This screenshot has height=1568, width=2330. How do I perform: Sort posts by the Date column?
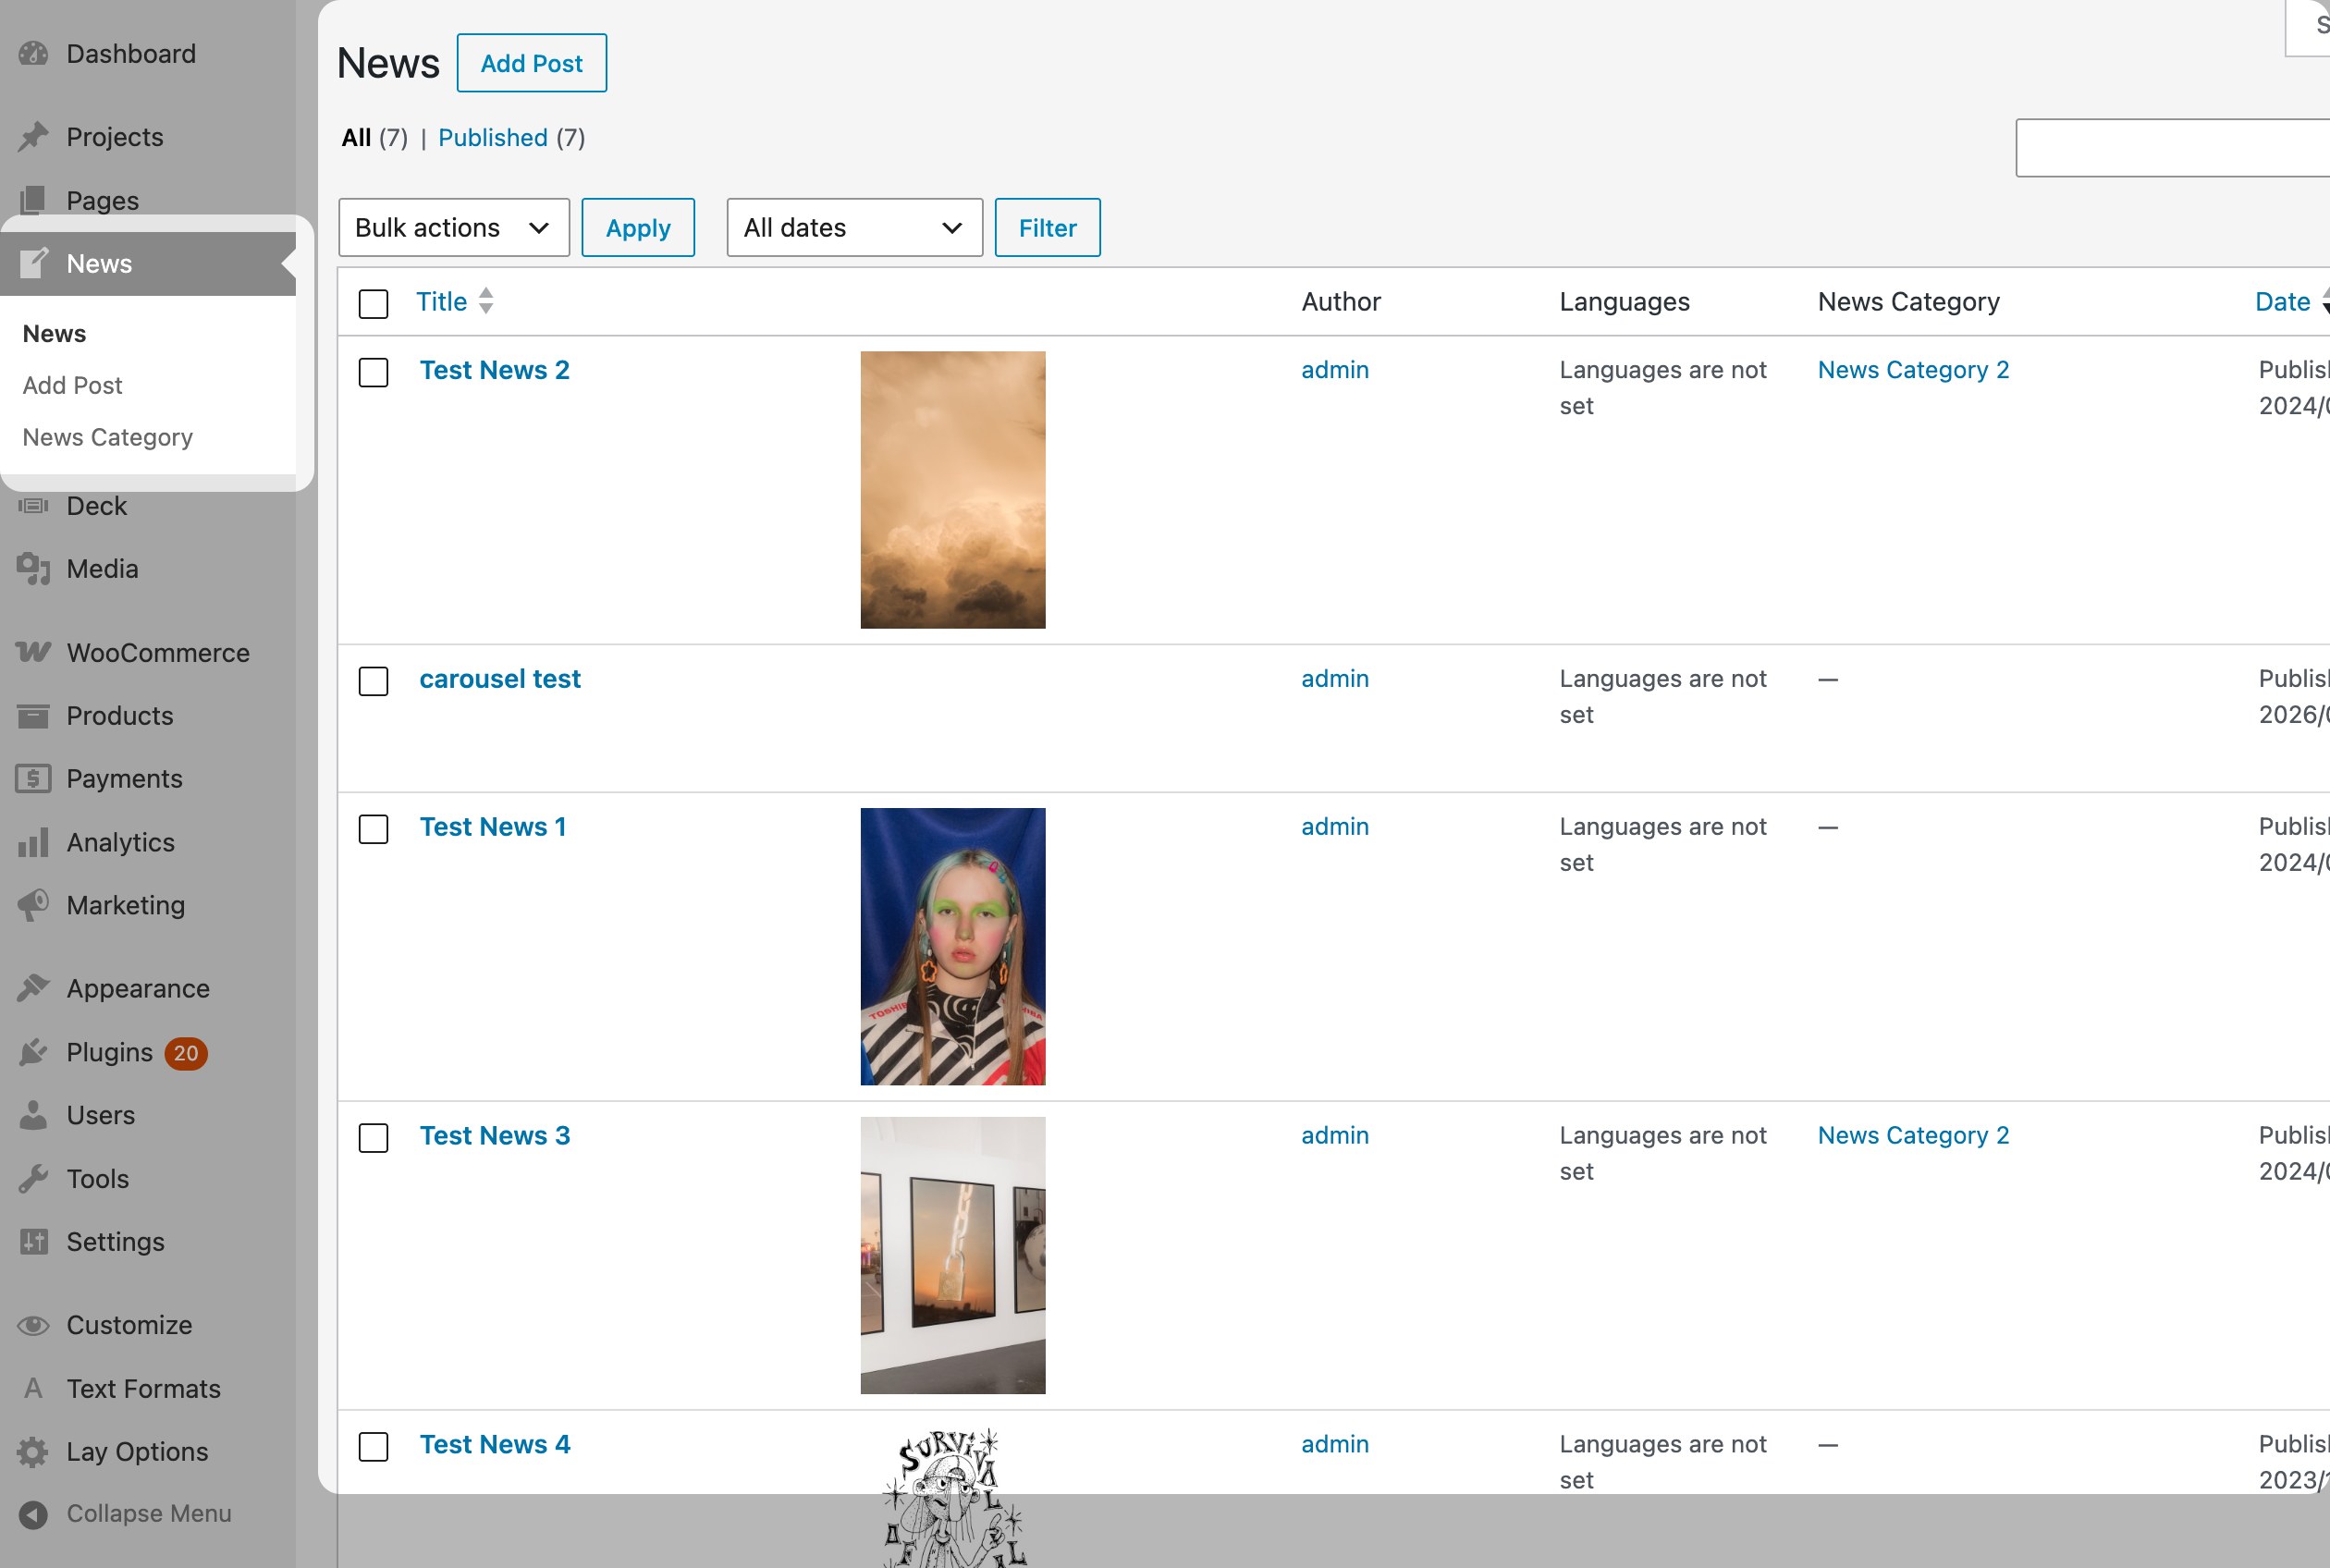2290,301
